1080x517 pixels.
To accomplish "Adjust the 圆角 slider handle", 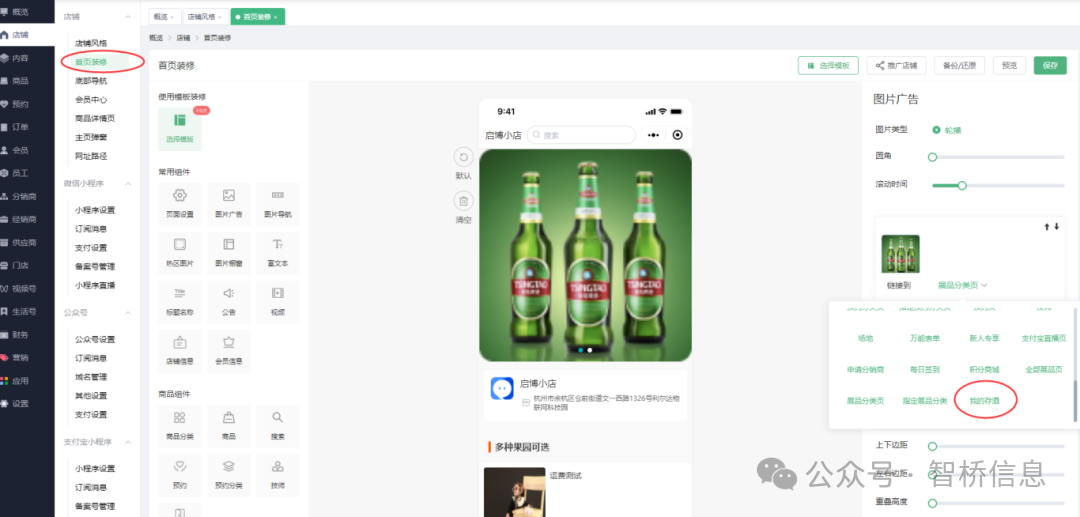I will (x=933, y=157).
